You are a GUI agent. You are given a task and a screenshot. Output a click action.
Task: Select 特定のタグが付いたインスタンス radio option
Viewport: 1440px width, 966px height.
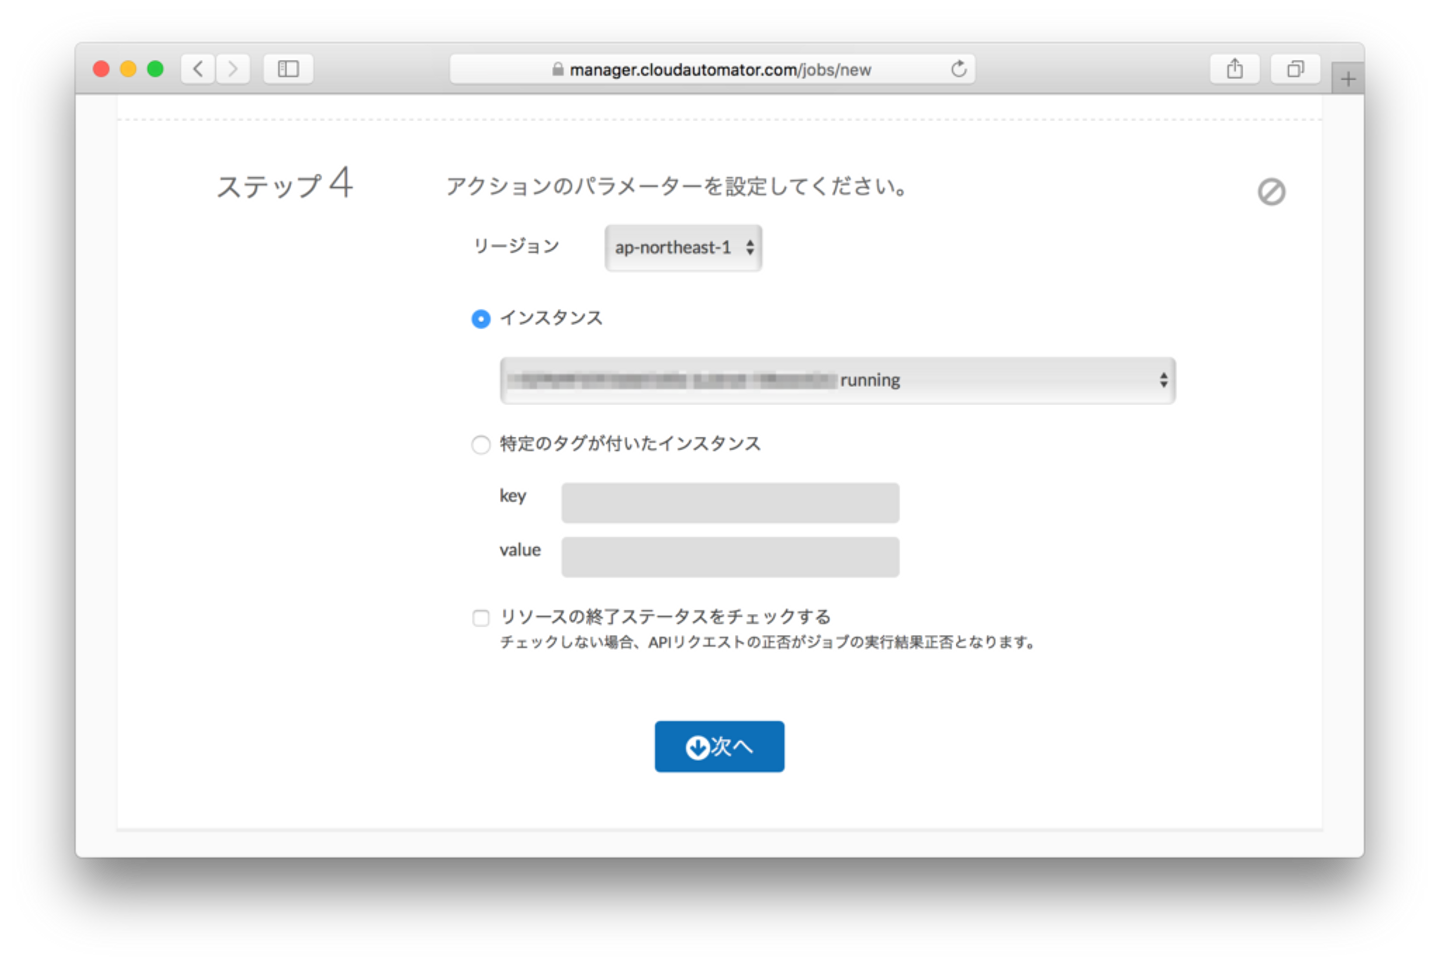[481, 444]
